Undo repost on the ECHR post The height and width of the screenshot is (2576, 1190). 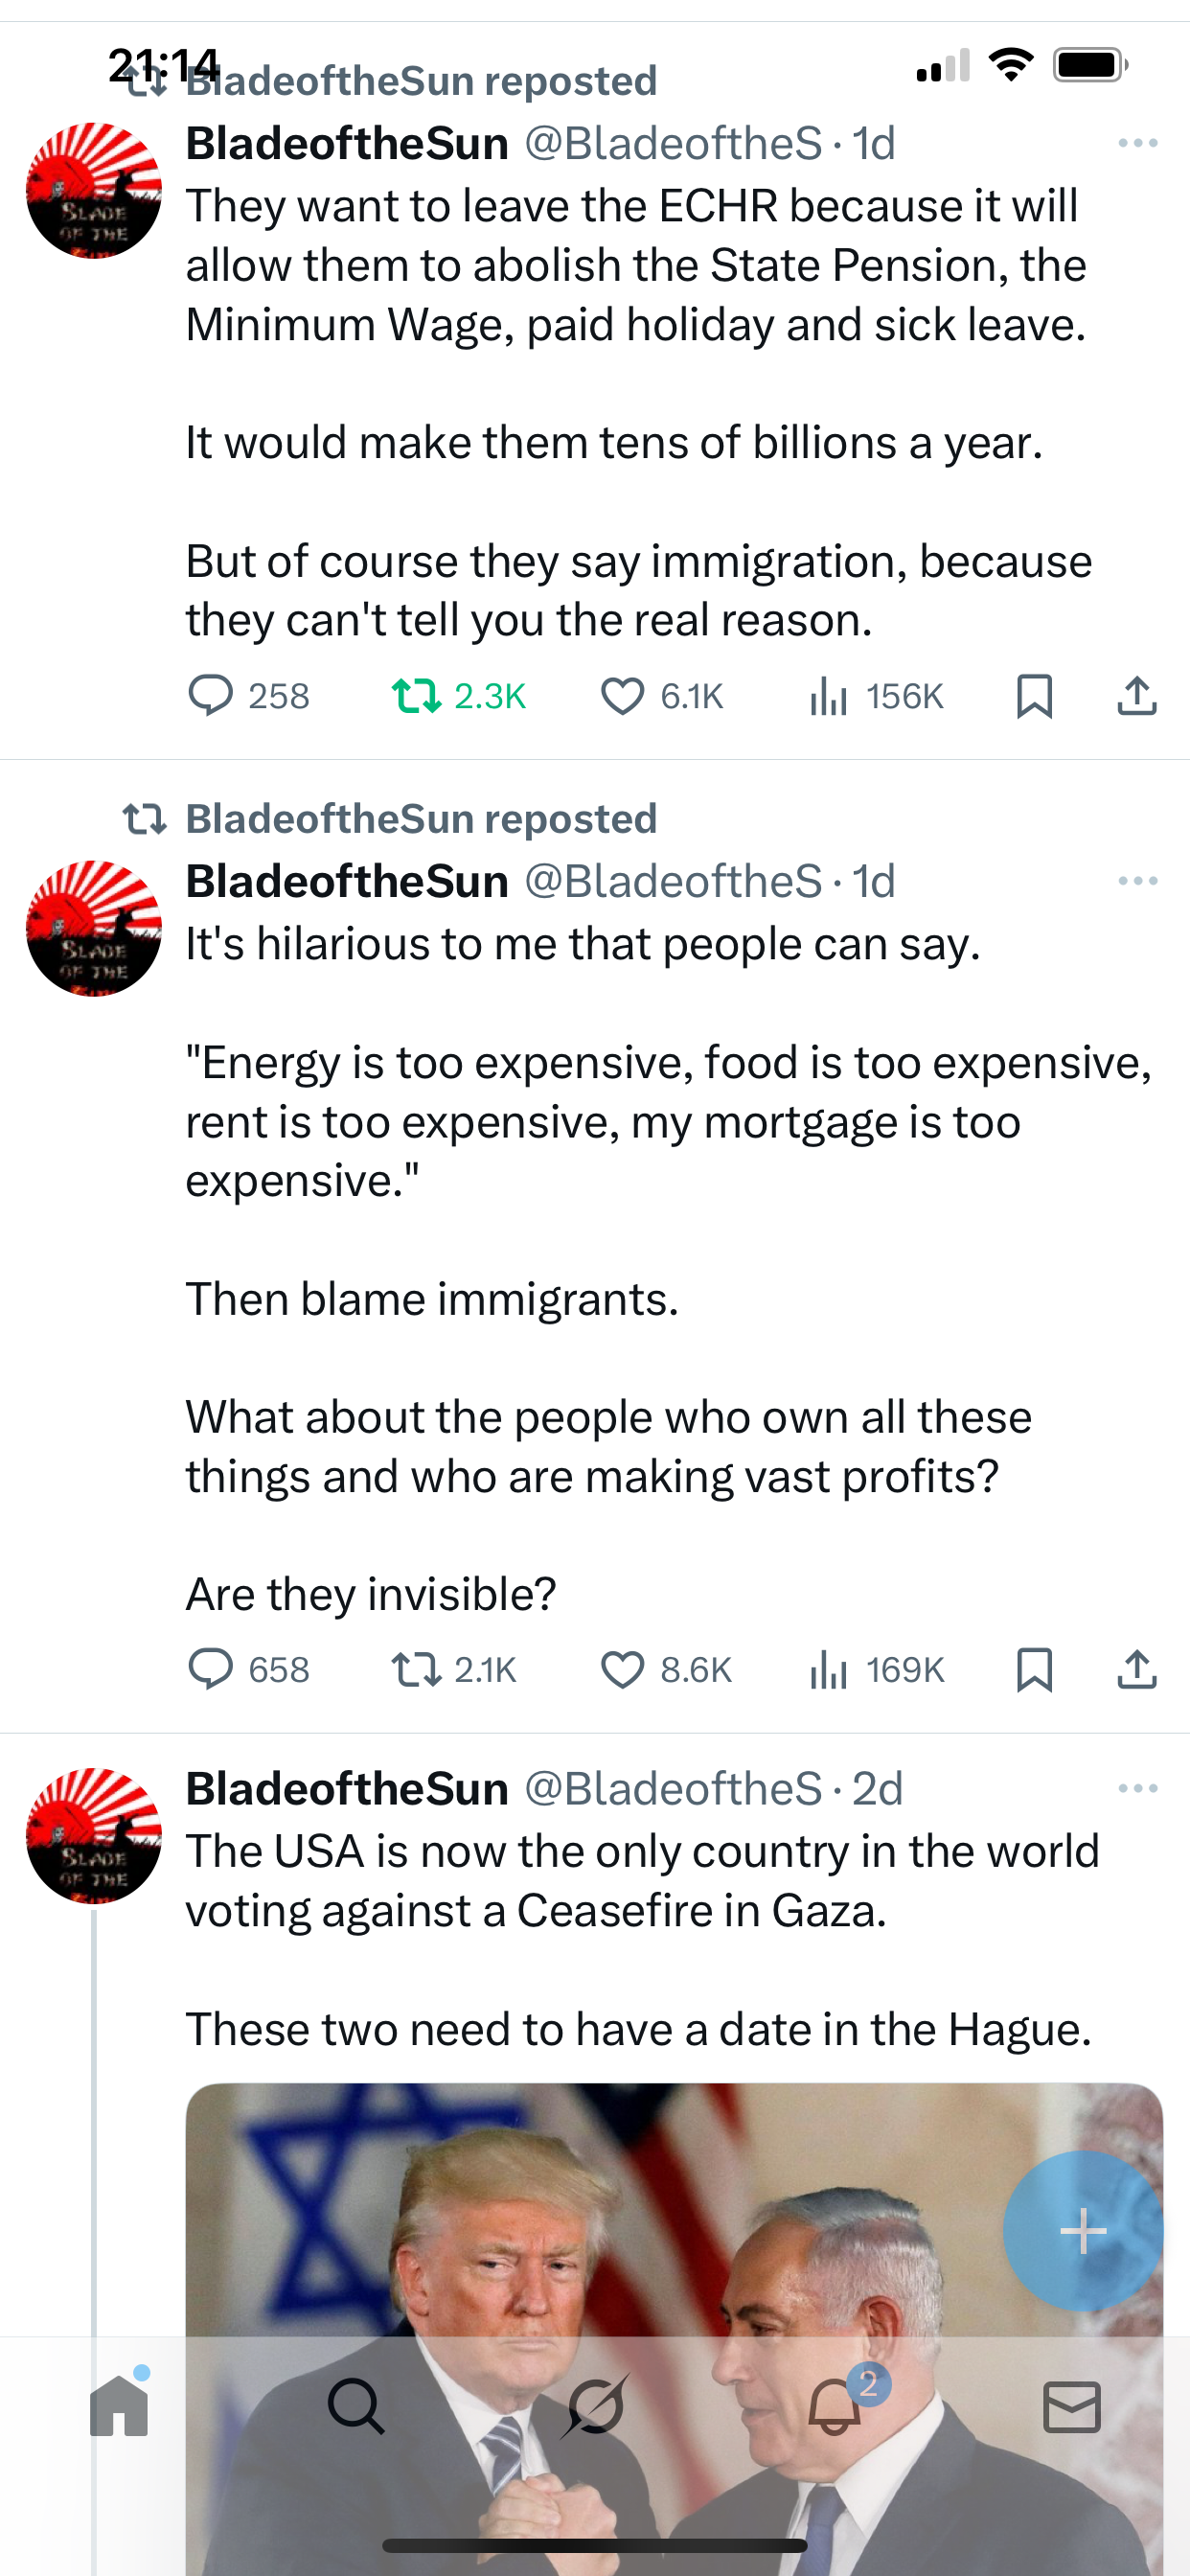coord(416,696)
